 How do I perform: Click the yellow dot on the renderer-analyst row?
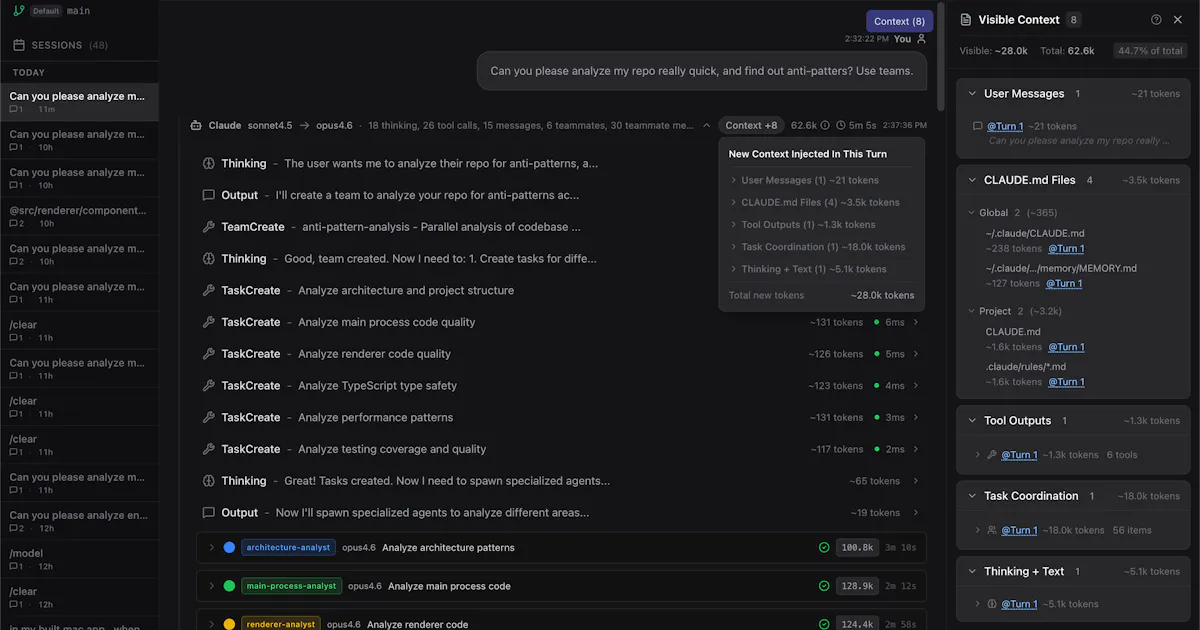pyautogui.click(x=229, y=624)
